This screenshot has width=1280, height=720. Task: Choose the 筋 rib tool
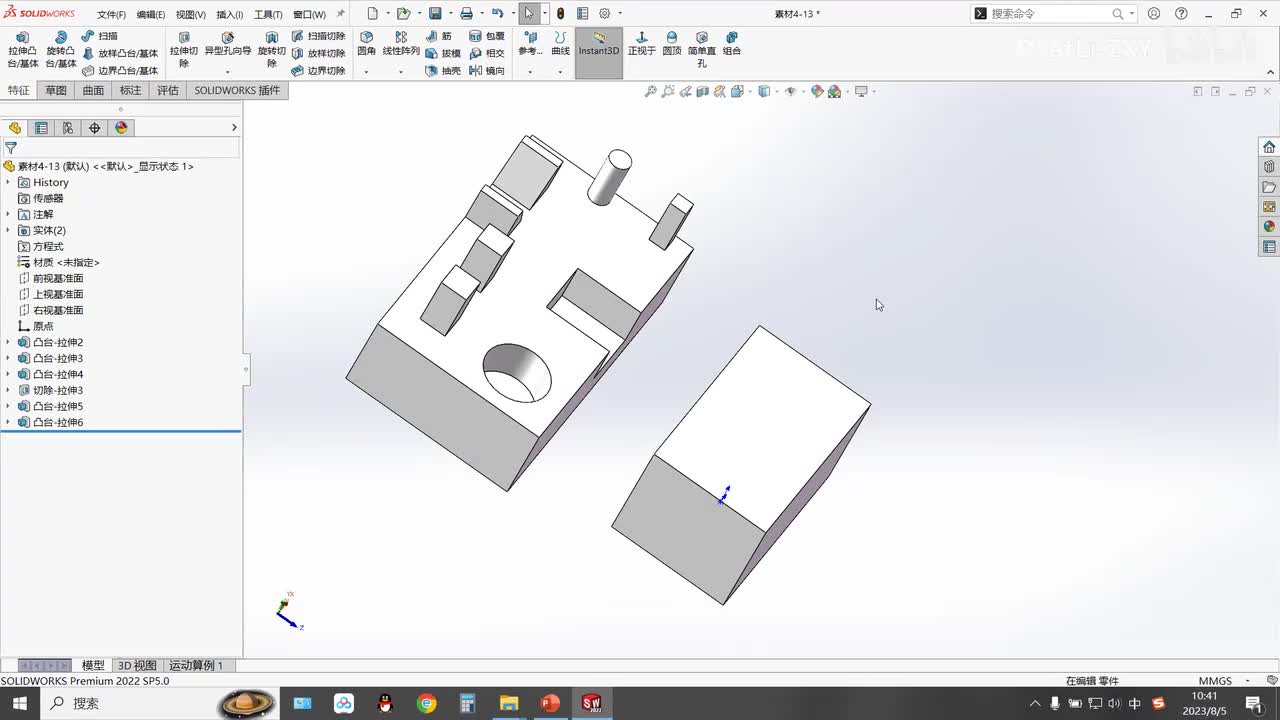[438, 36]
